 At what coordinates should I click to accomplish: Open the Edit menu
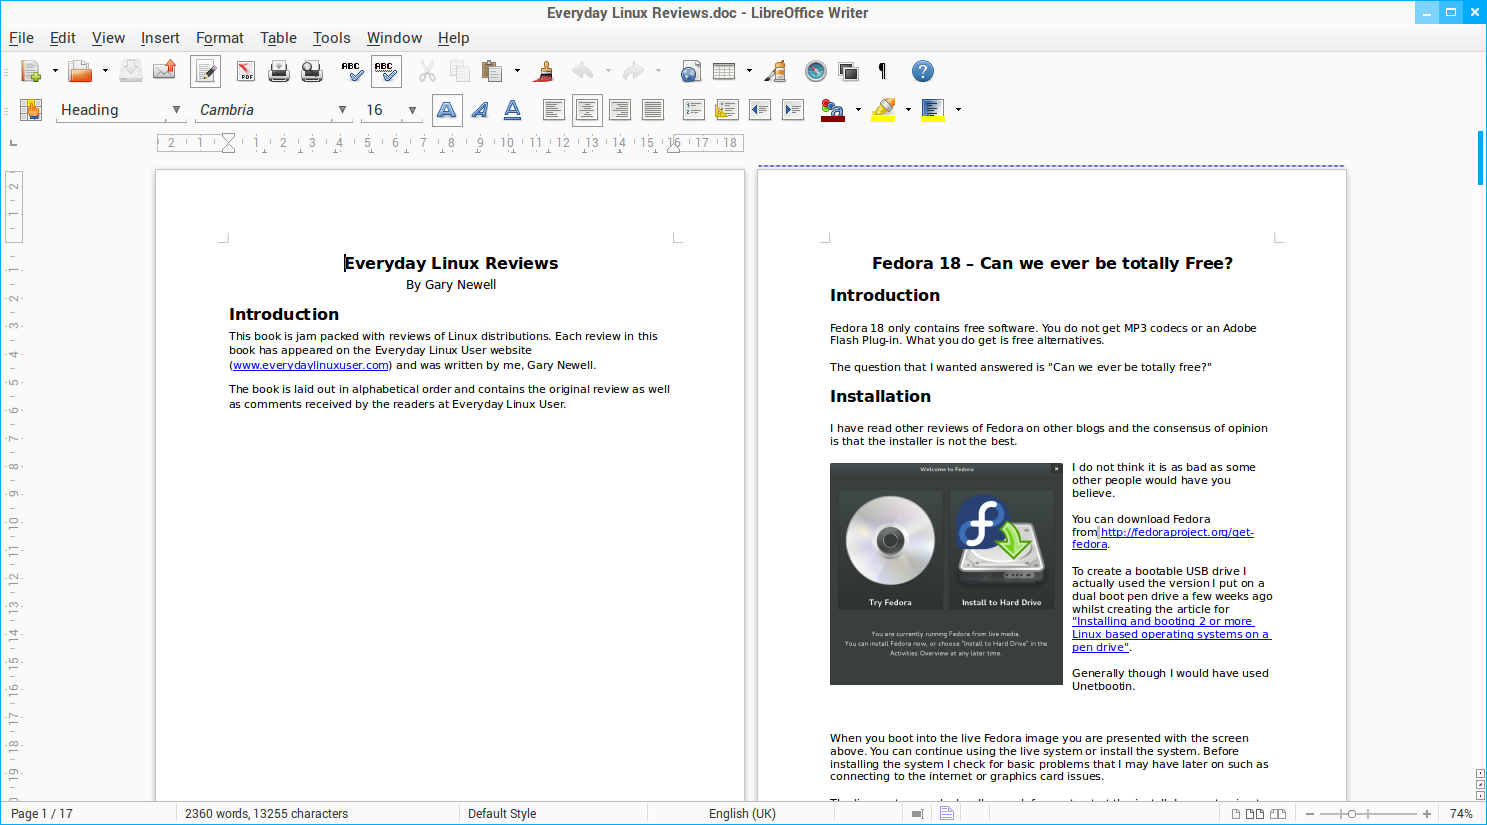[63, 38]
